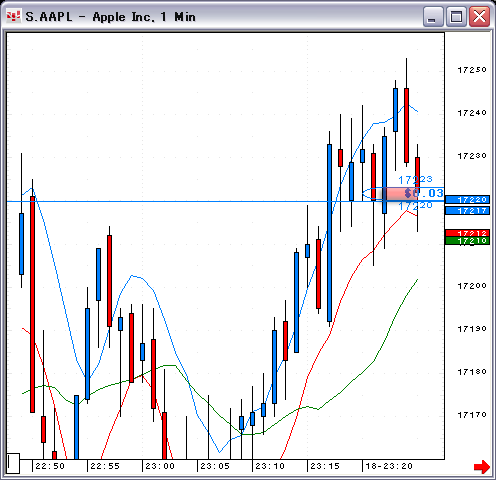
Task: Click the red arrow in bottom-right corner
Action: (x=482, y=467)
